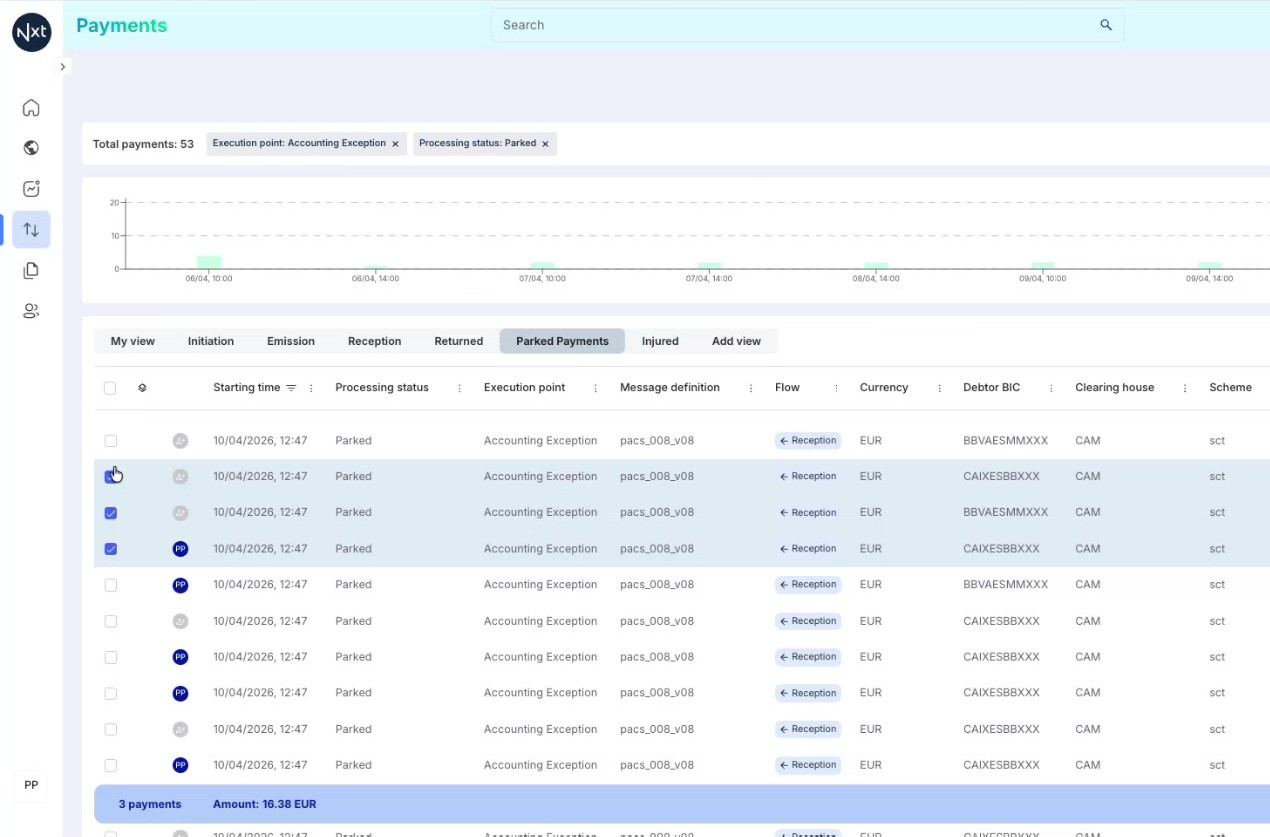Click the chart bar at 07/04, 10:00
Viewport: 1270px width, 837px height.
(x=542, y=265)
